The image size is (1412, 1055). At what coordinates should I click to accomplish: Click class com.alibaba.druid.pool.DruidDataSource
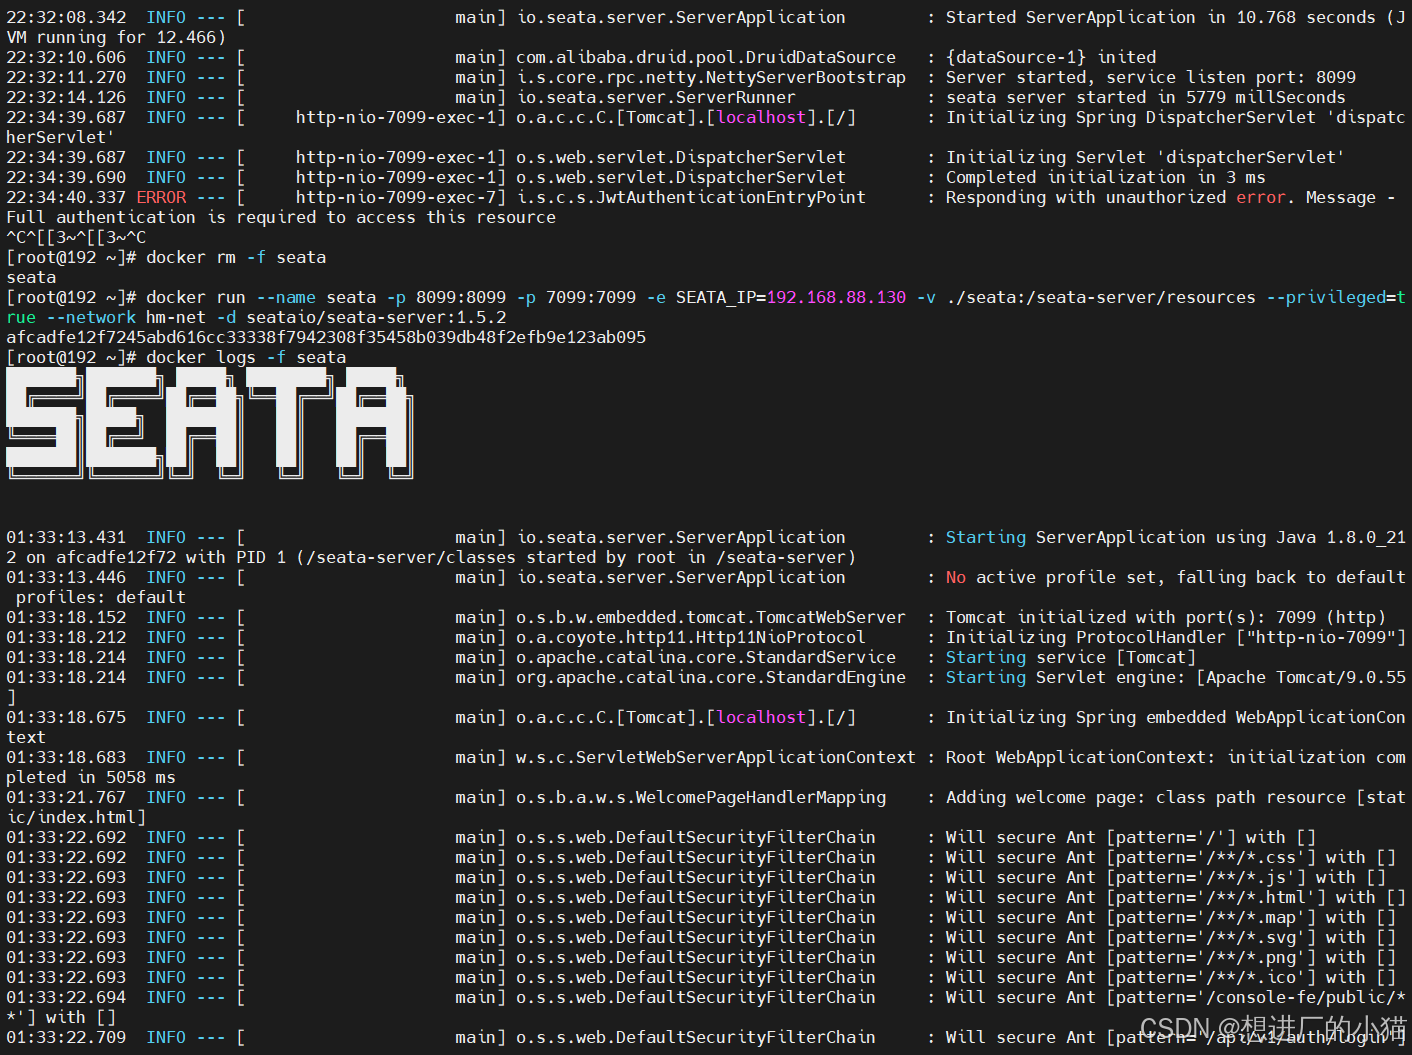pos(706,57)
